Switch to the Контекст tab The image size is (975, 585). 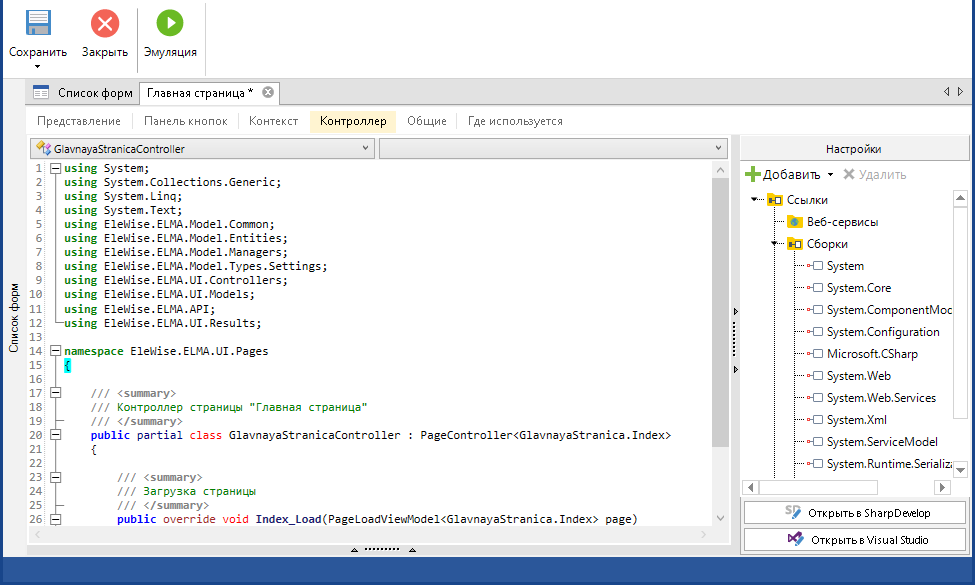click(273, 121)
